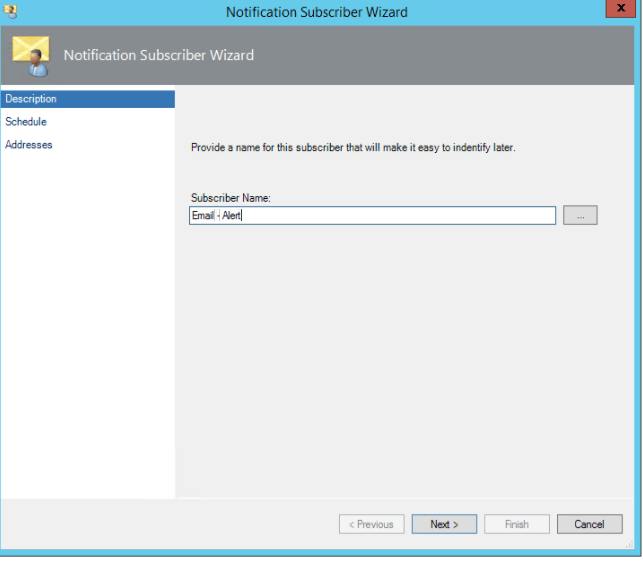The width and height of the screenshot is (643, 564).
Task: Click the Finish button
Action: click(517, 524)
